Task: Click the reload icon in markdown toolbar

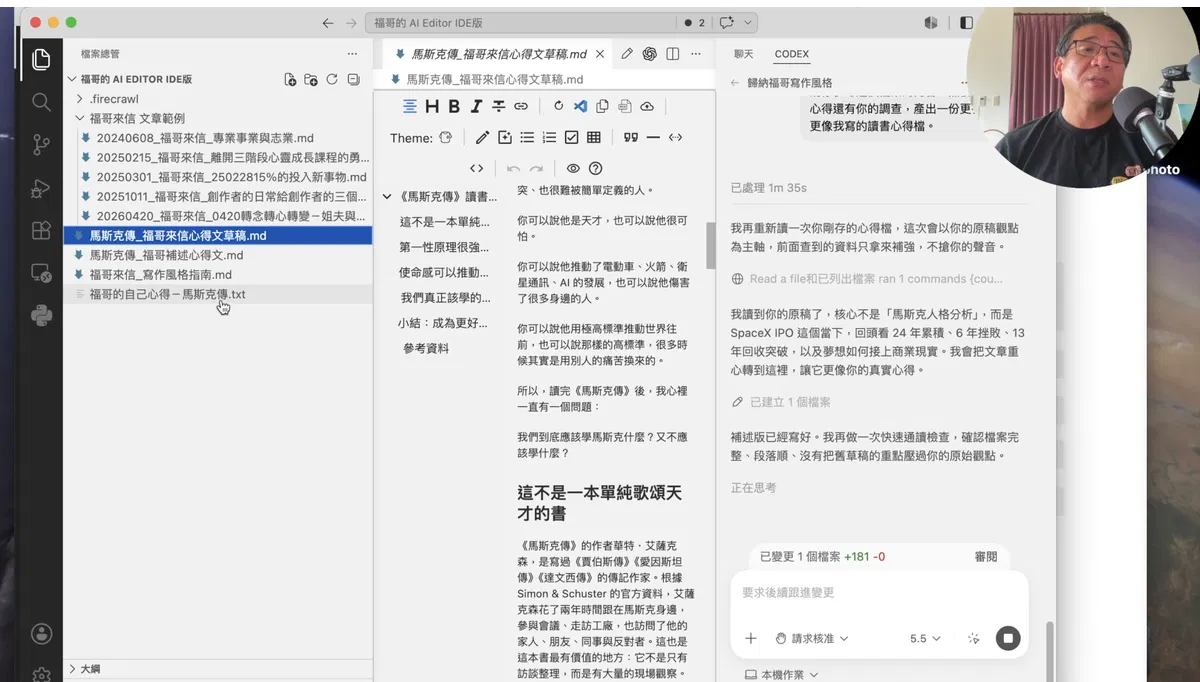Action: [558, 106]
